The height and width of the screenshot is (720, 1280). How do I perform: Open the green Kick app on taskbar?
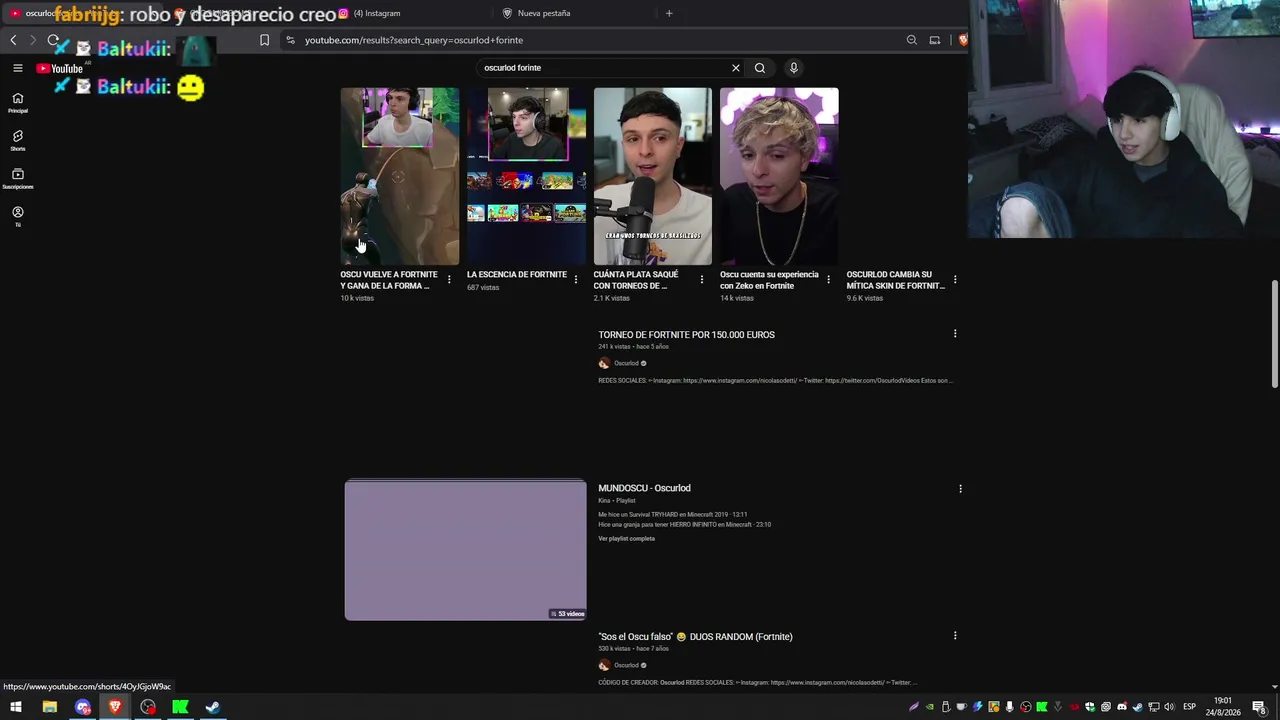(180, 707)
